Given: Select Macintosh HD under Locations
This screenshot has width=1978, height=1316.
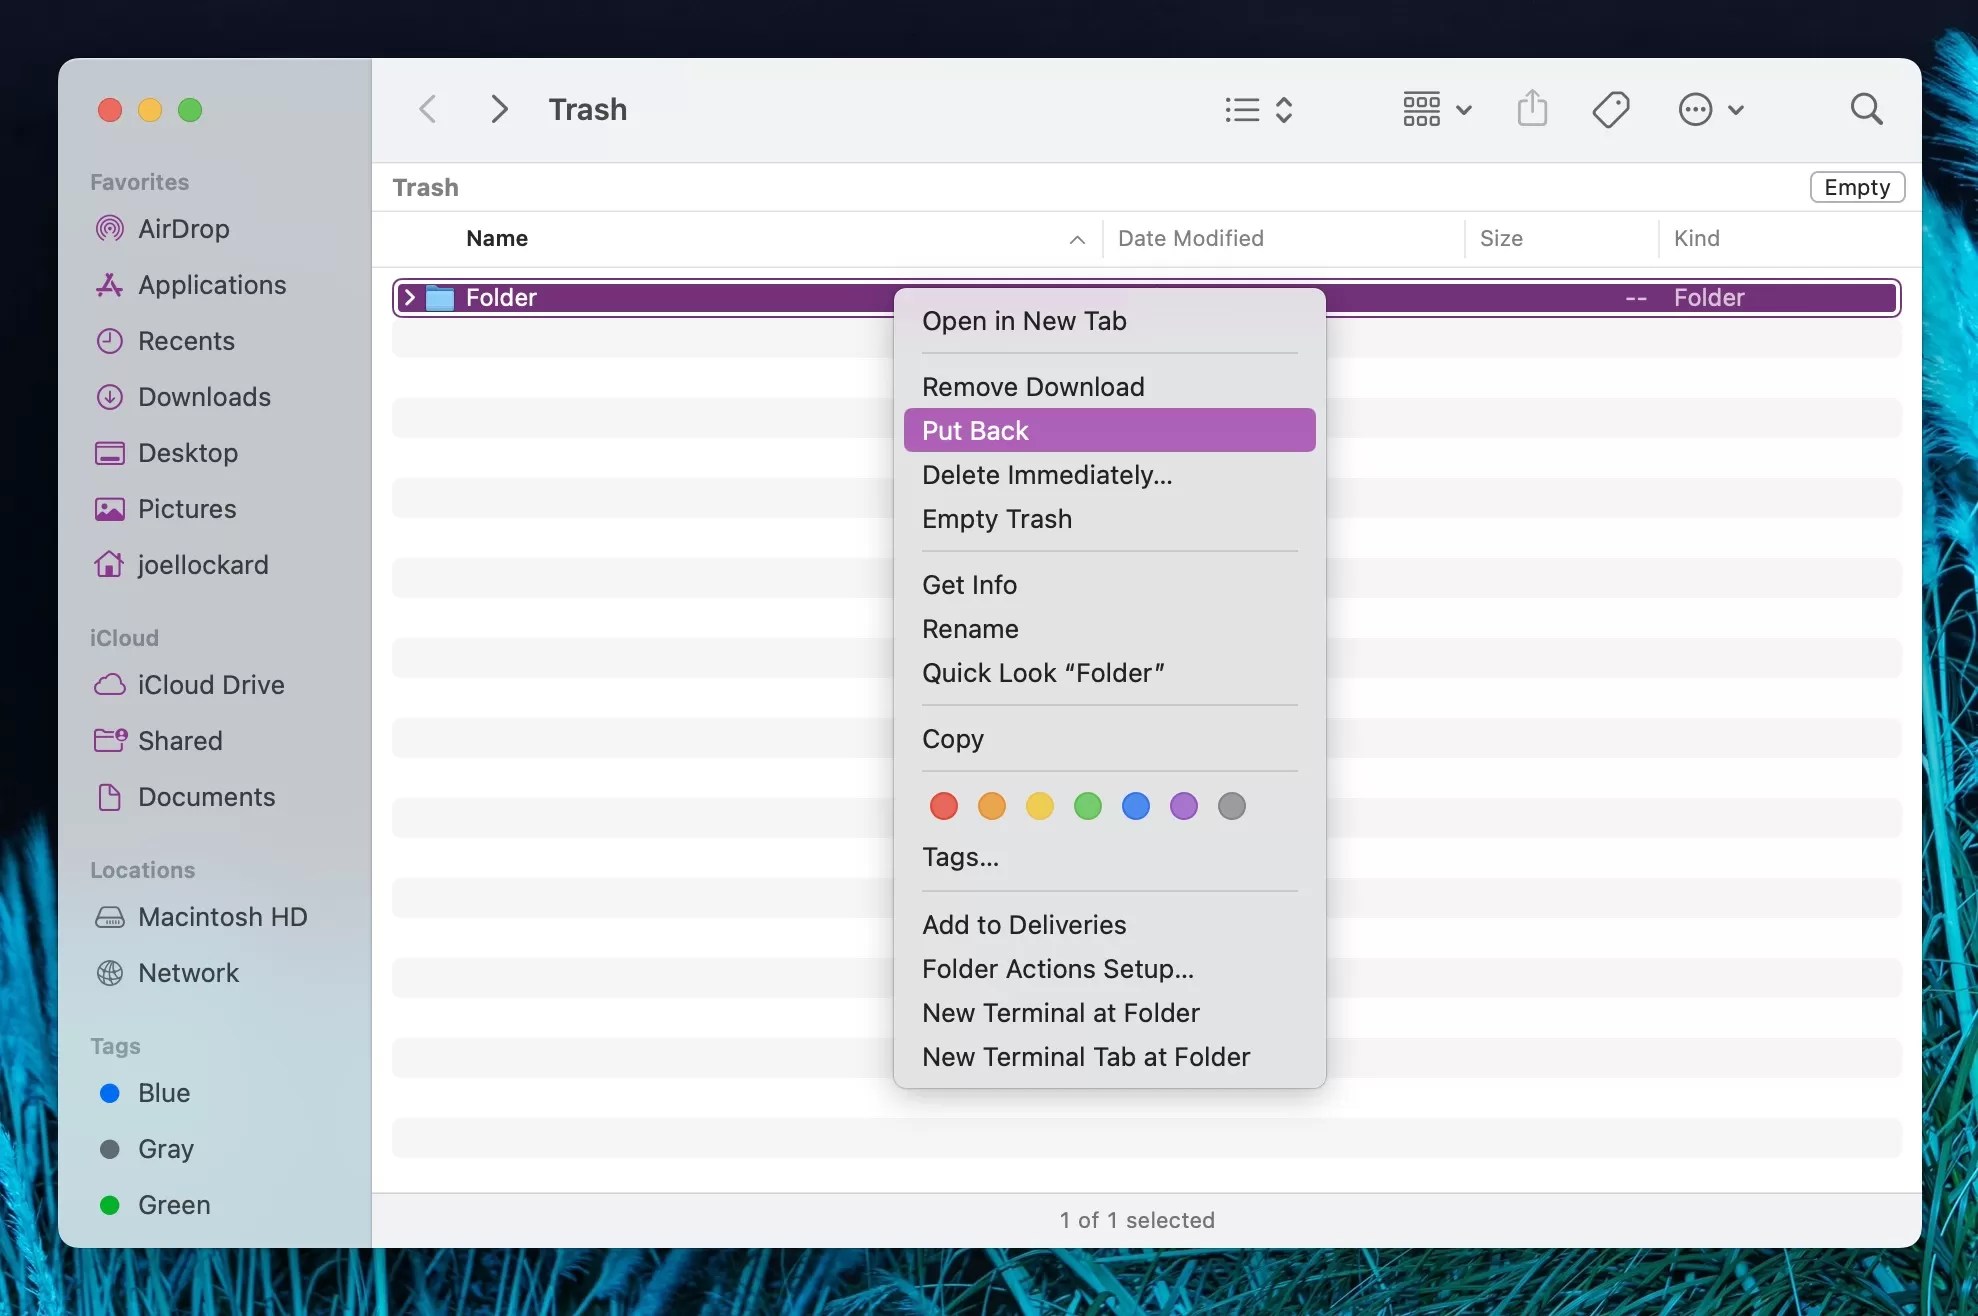Looking at the screenshot, I should (222, 916).
